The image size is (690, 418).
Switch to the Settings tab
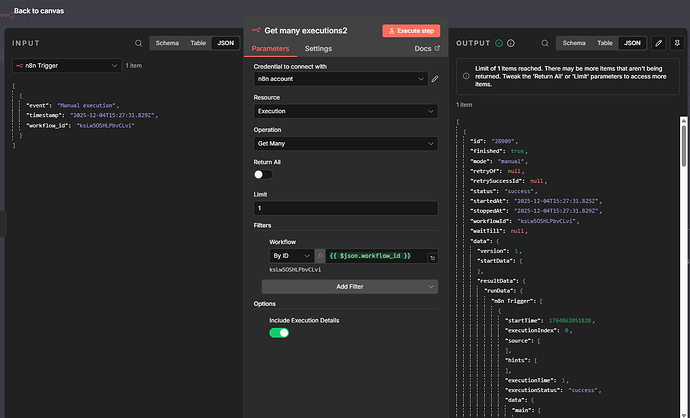tap(318, 48)
